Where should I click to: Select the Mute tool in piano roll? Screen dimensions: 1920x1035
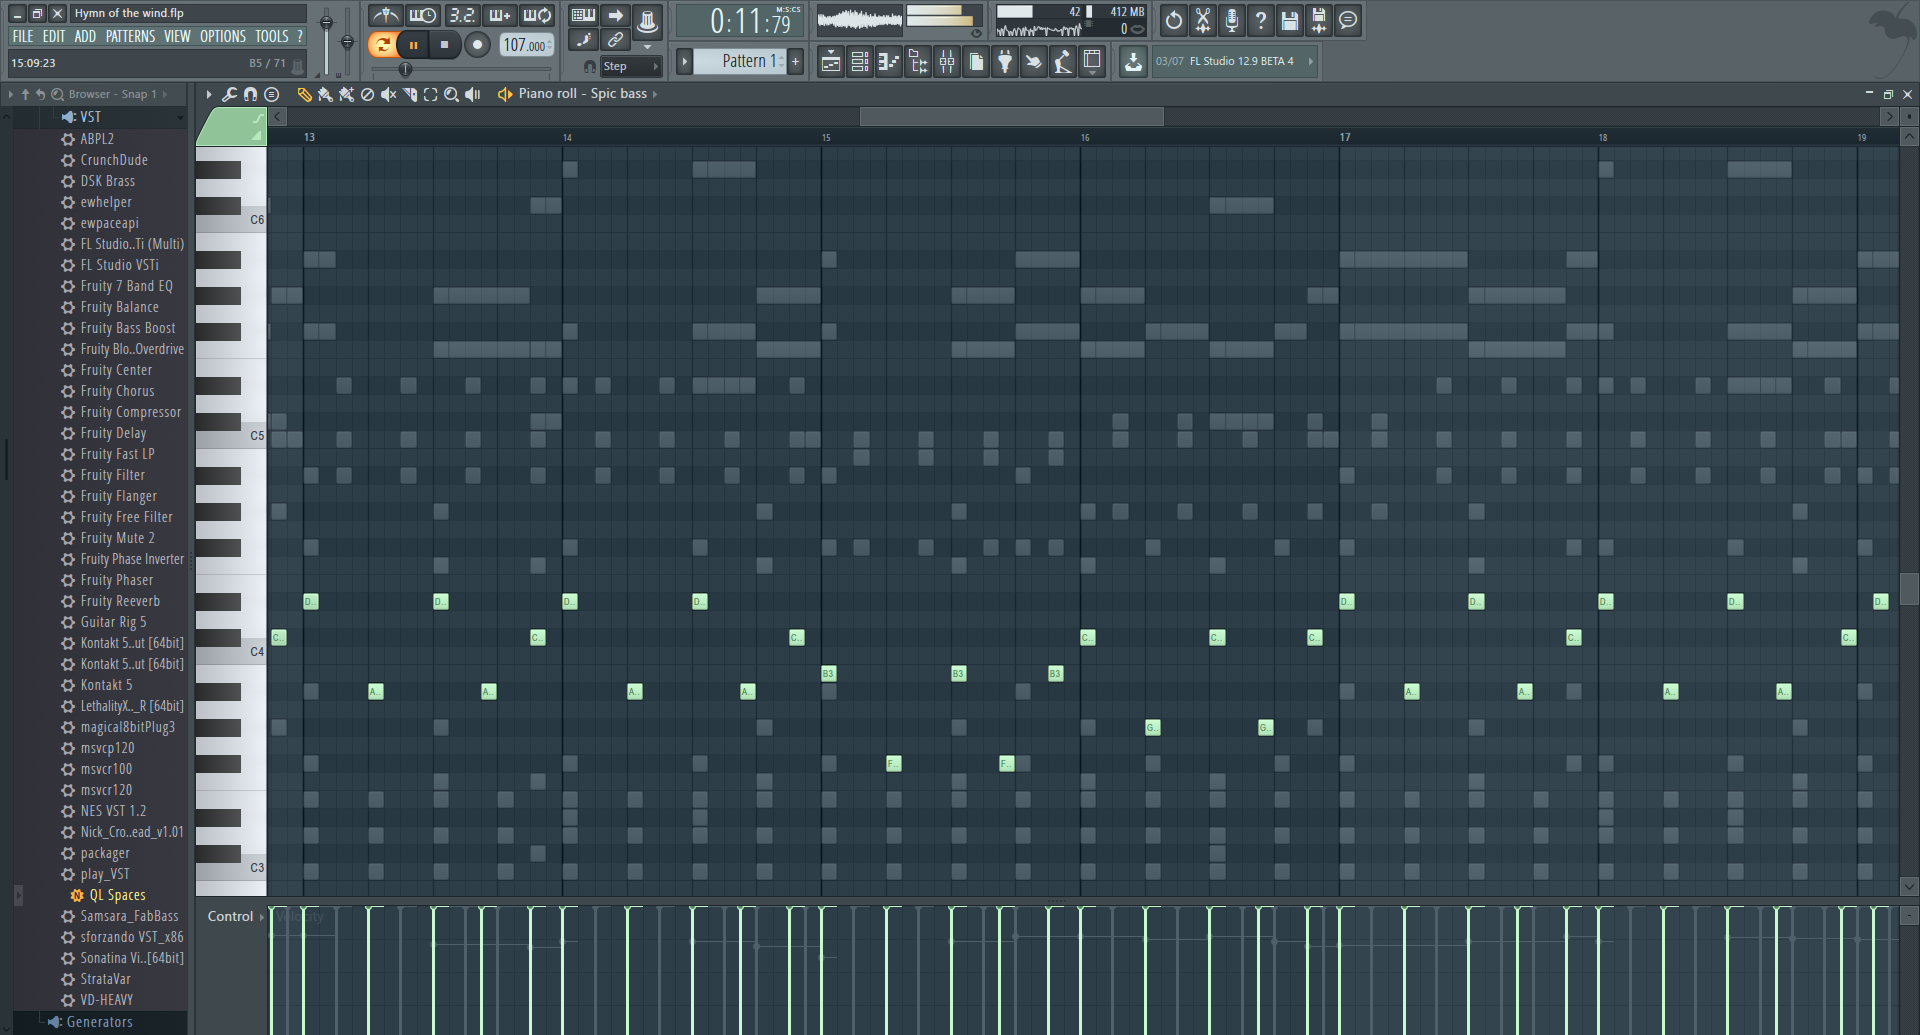click(x=388, y=94)
